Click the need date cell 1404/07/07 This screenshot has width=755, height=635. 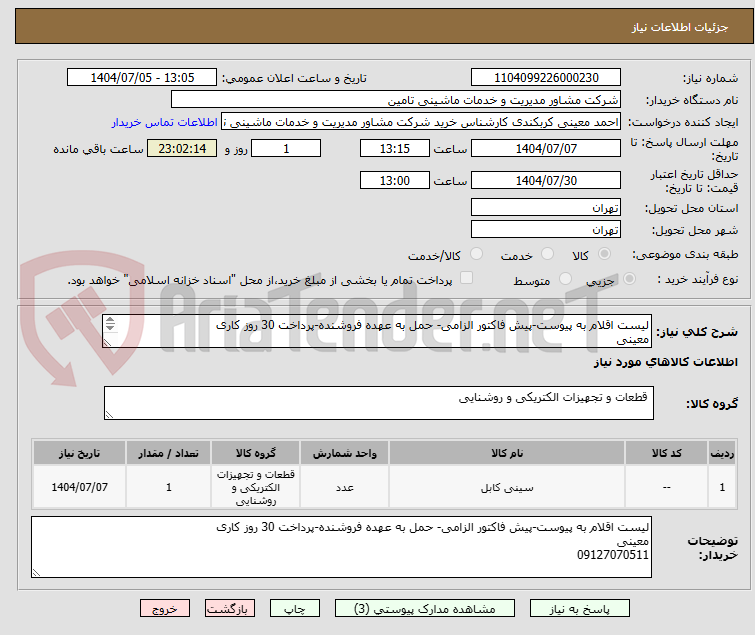click(x=79, y=487)
